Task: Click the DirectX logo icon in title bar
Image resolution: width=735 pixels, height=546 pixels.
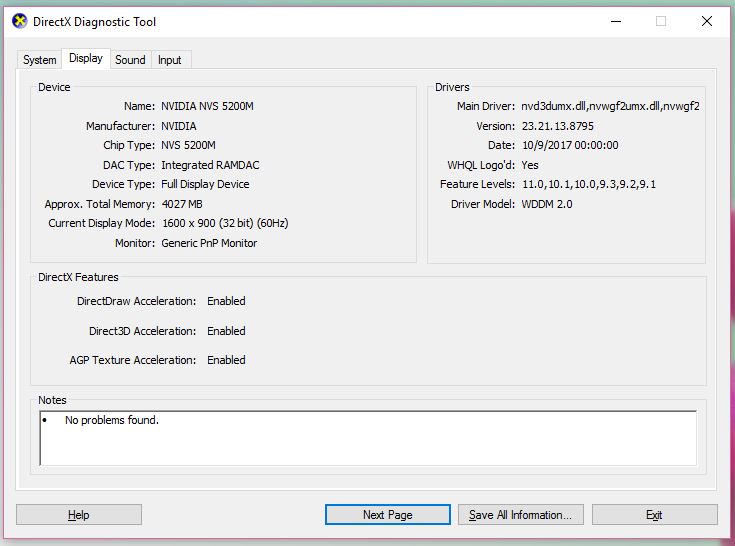Action: point(20,21)
